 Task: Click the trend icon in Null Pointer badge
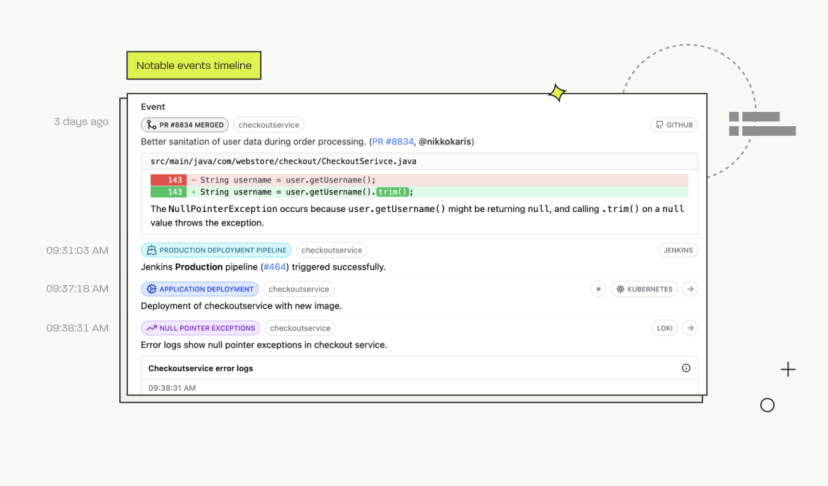[x=152, y=328]
